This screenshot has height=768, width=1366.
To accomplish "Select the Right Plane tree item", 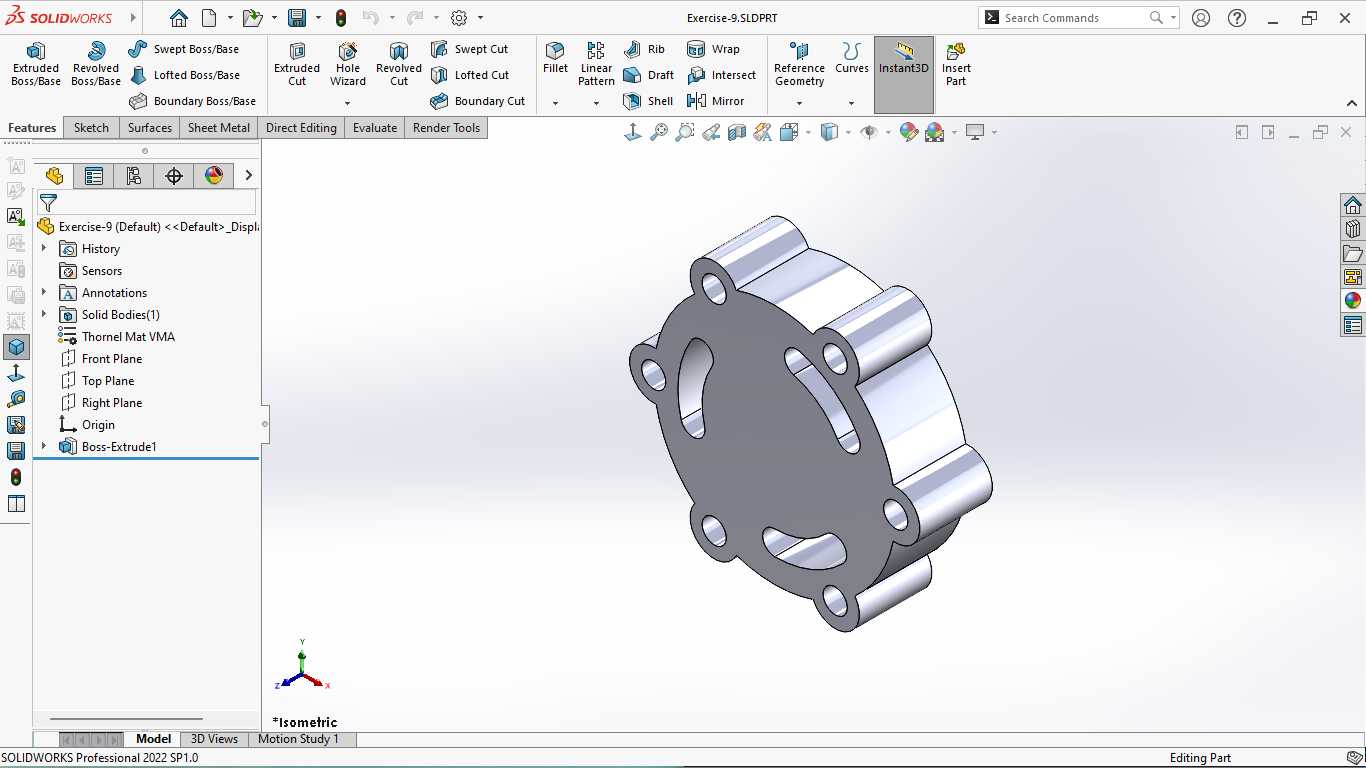I will click(101, 403).
